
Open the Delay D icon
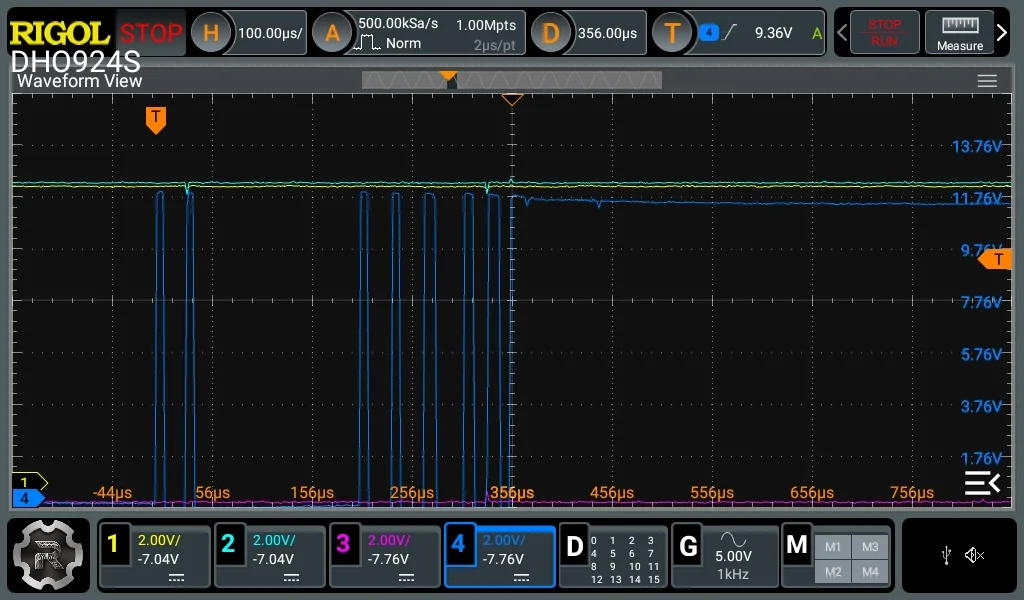pyautogui.click(x=551, y=33)
